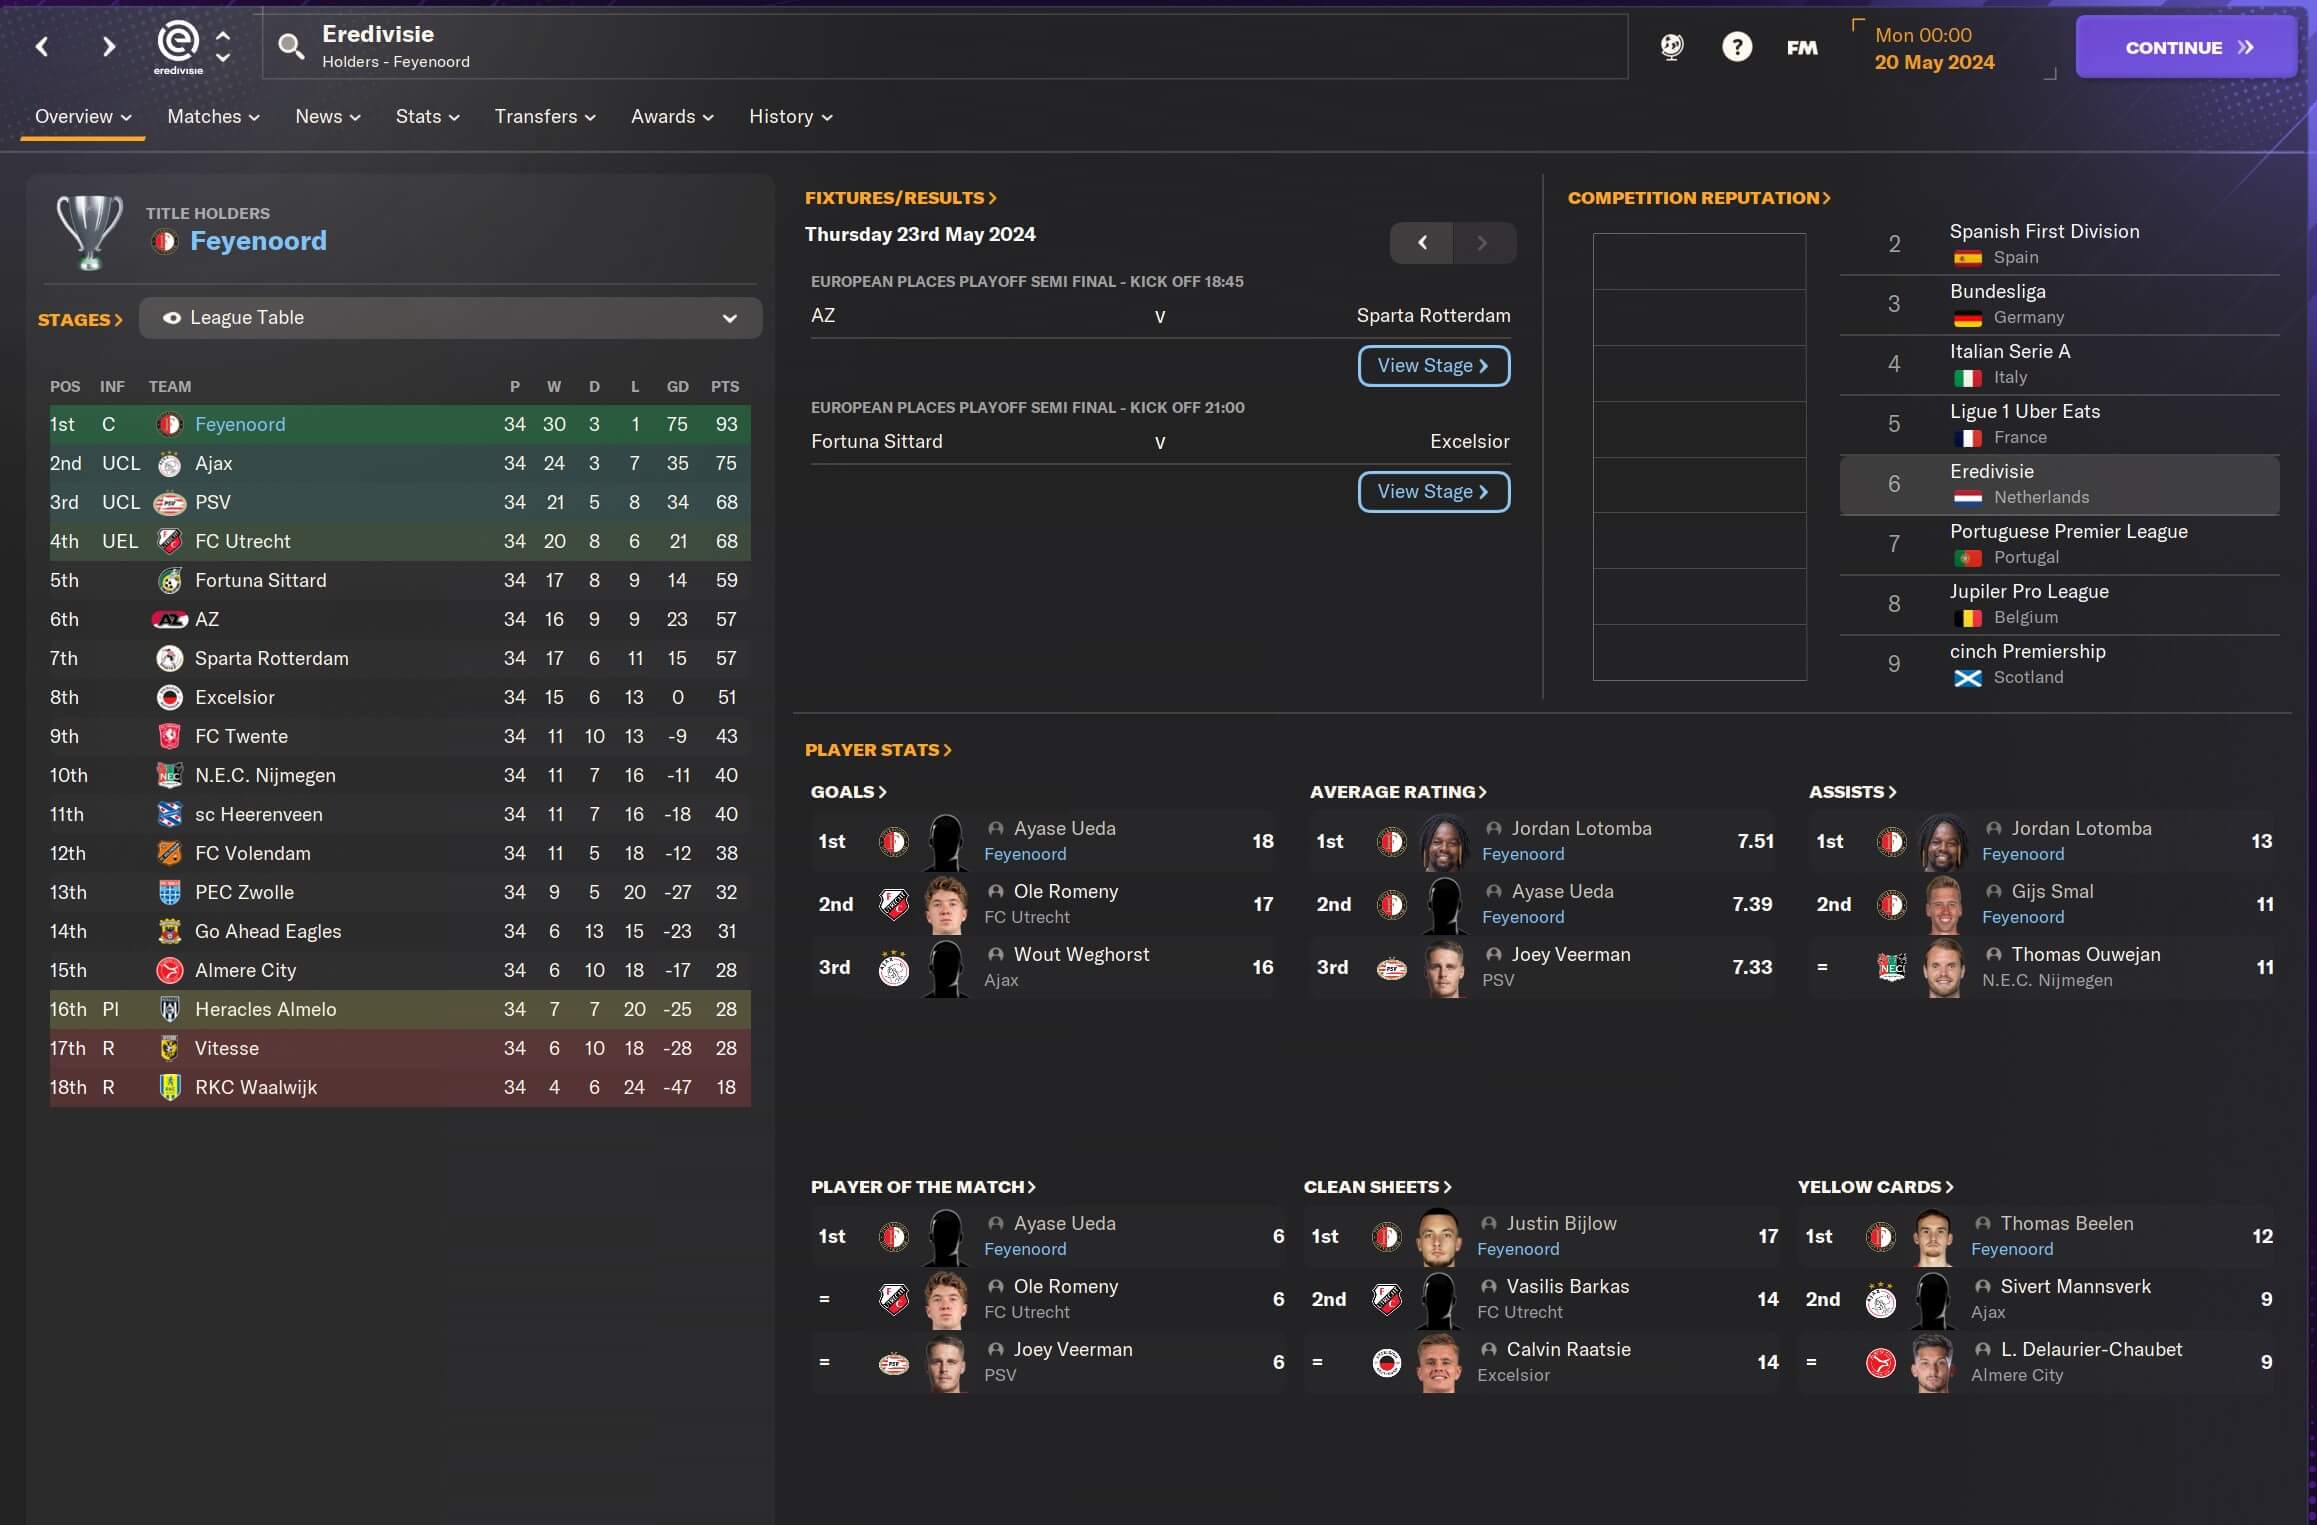
Task: Click Belgium flag under Jupiler Pro League
Action: click(x=1968, y=618)
